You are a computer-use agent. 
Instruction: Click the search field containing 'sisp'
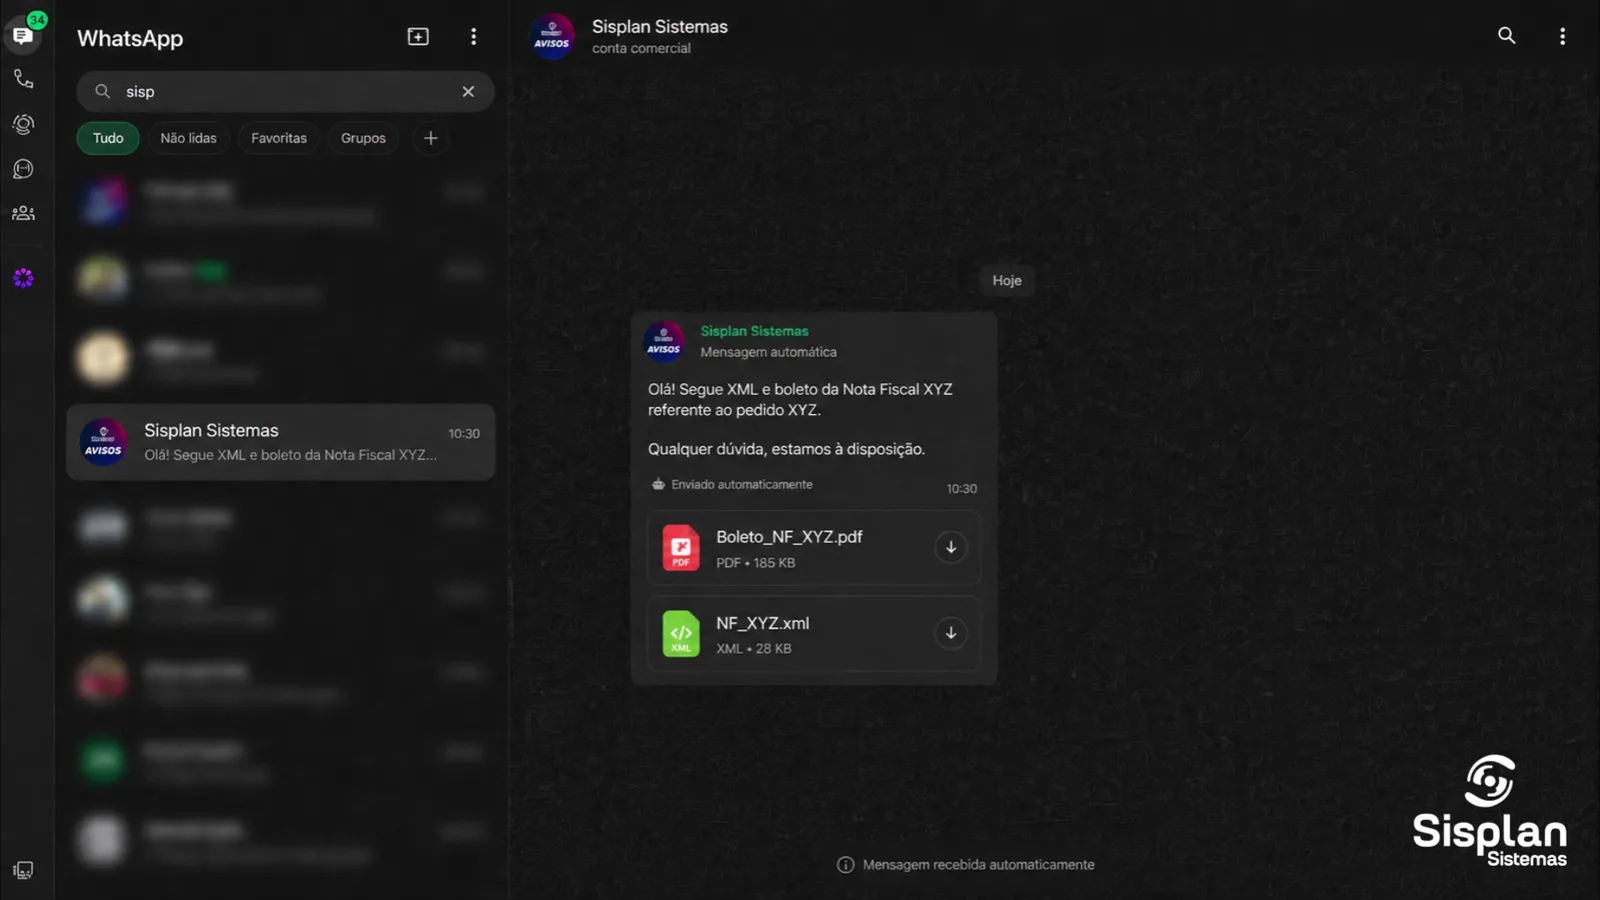[x=285, y=91]
